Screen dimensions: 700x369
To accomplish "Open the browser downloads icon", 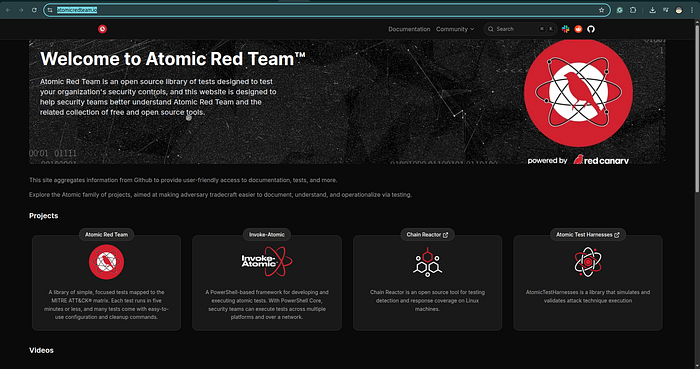I will click(x=652, y=10).
